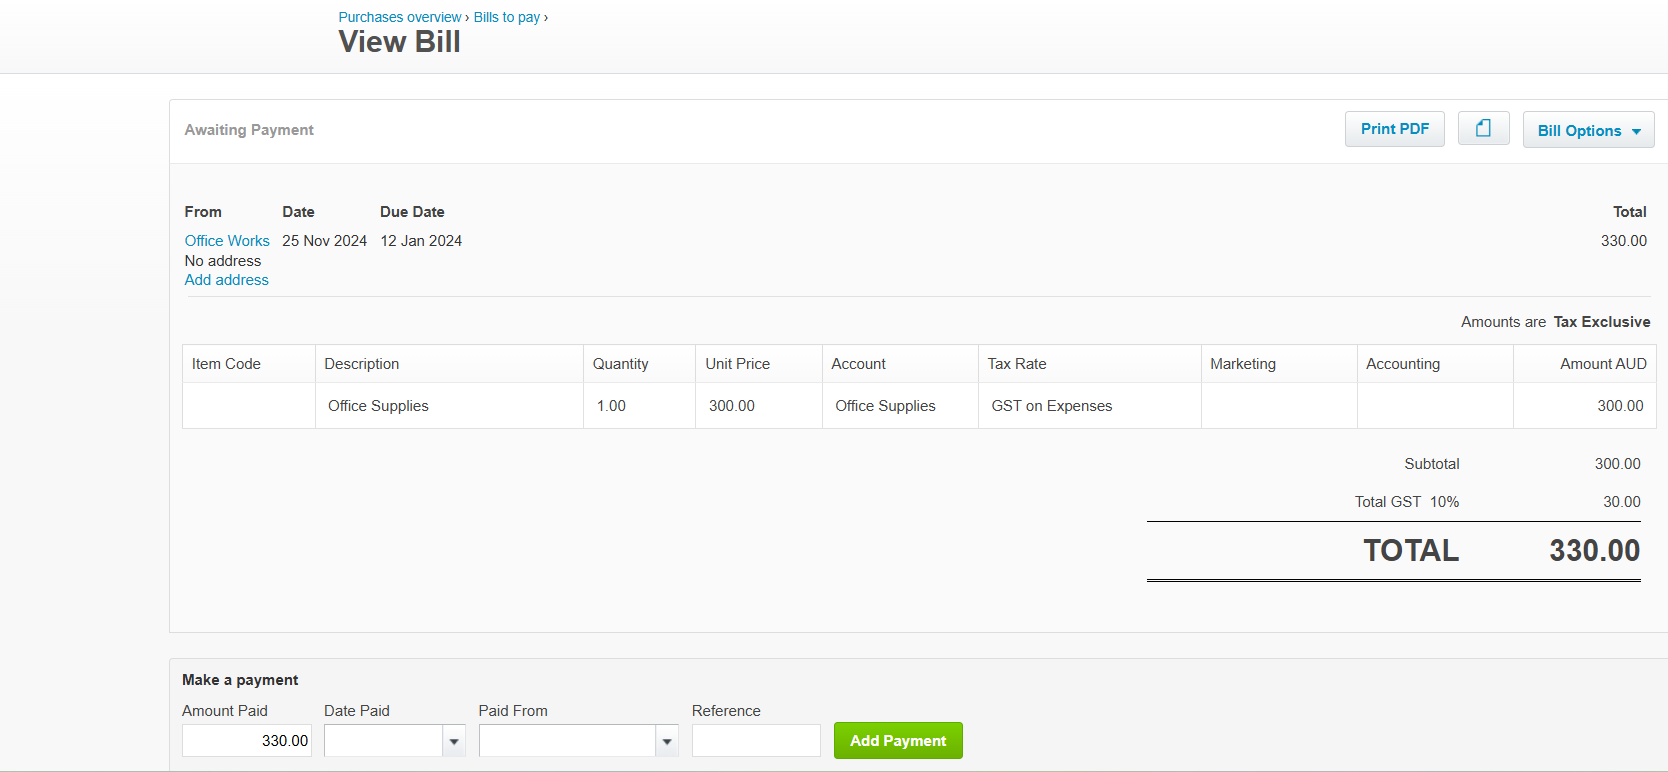Click the Print PDF button
Screen dimensions: 1668x772
coord(1394,129)
